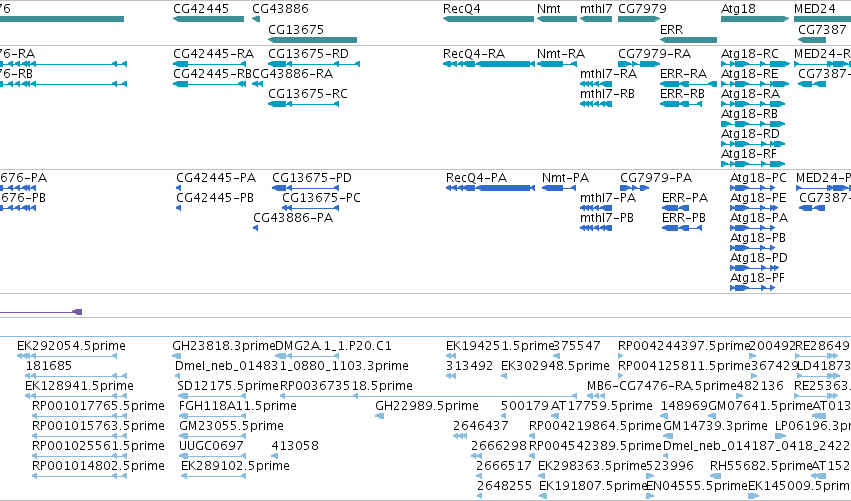Click the RecQ4-RA transcript glyph

488,64
